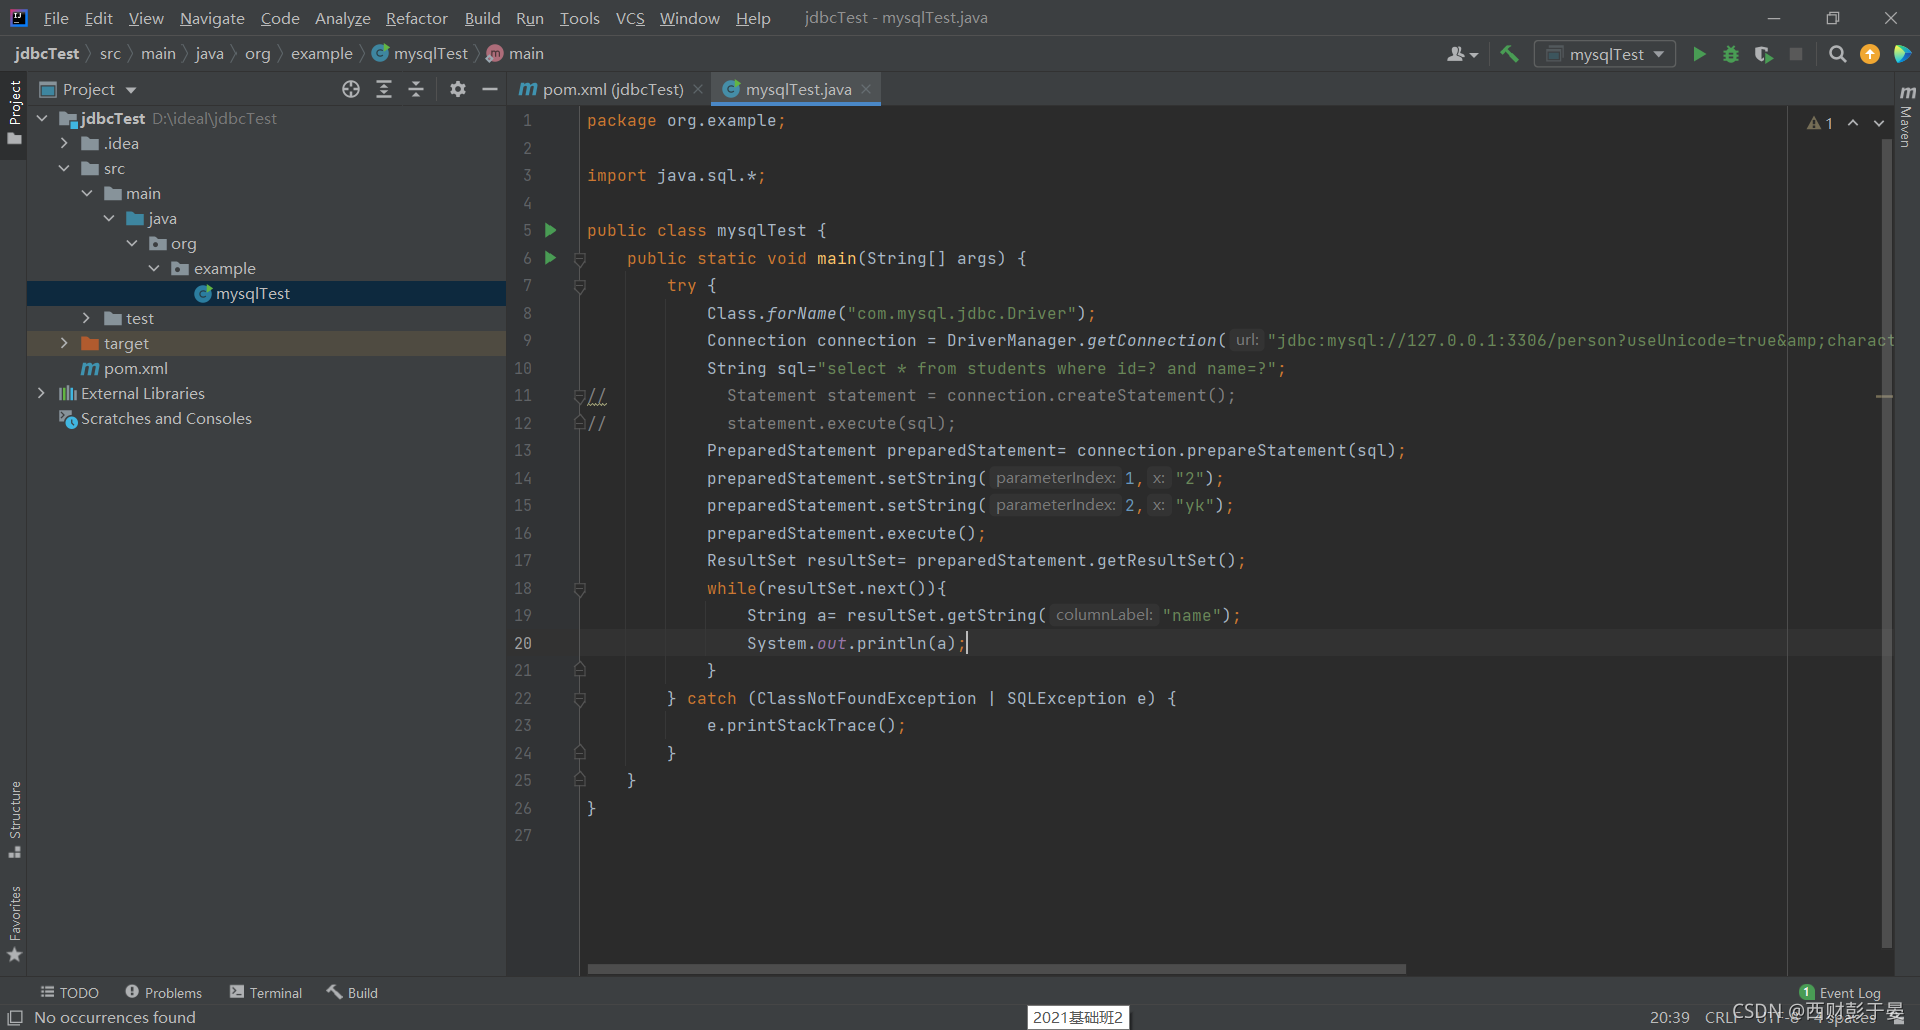Run with Coverage using the shield icon

tap(1764, 54)
